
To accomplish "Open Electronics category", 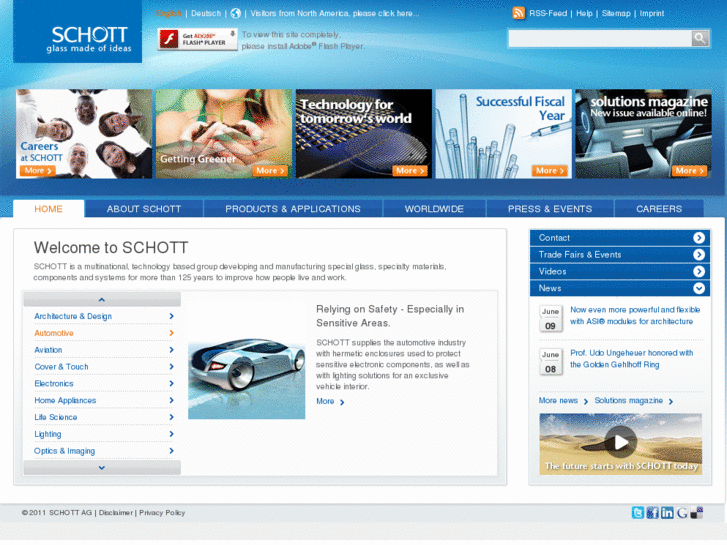I will (x=54, y=384).
